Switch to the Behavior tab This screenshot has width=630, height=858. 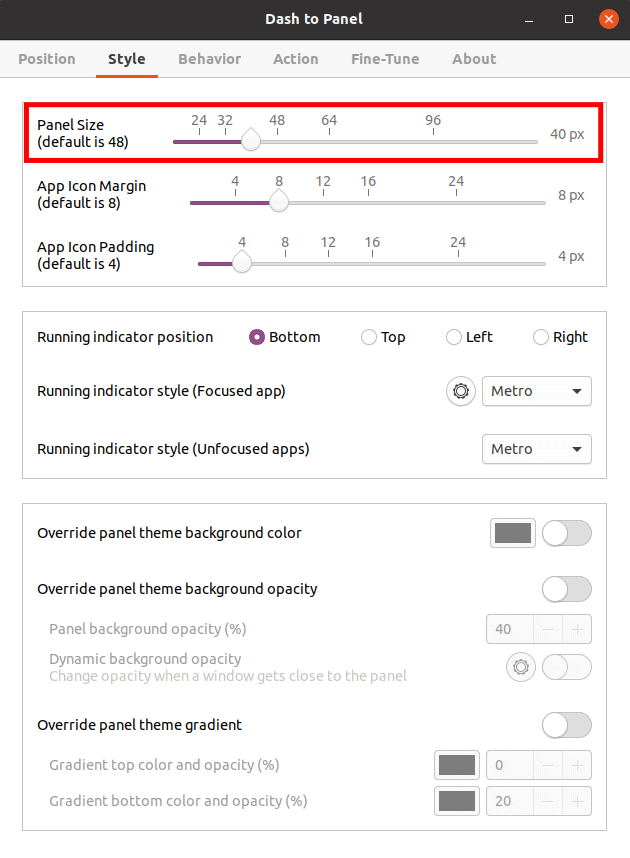[209, 59]
